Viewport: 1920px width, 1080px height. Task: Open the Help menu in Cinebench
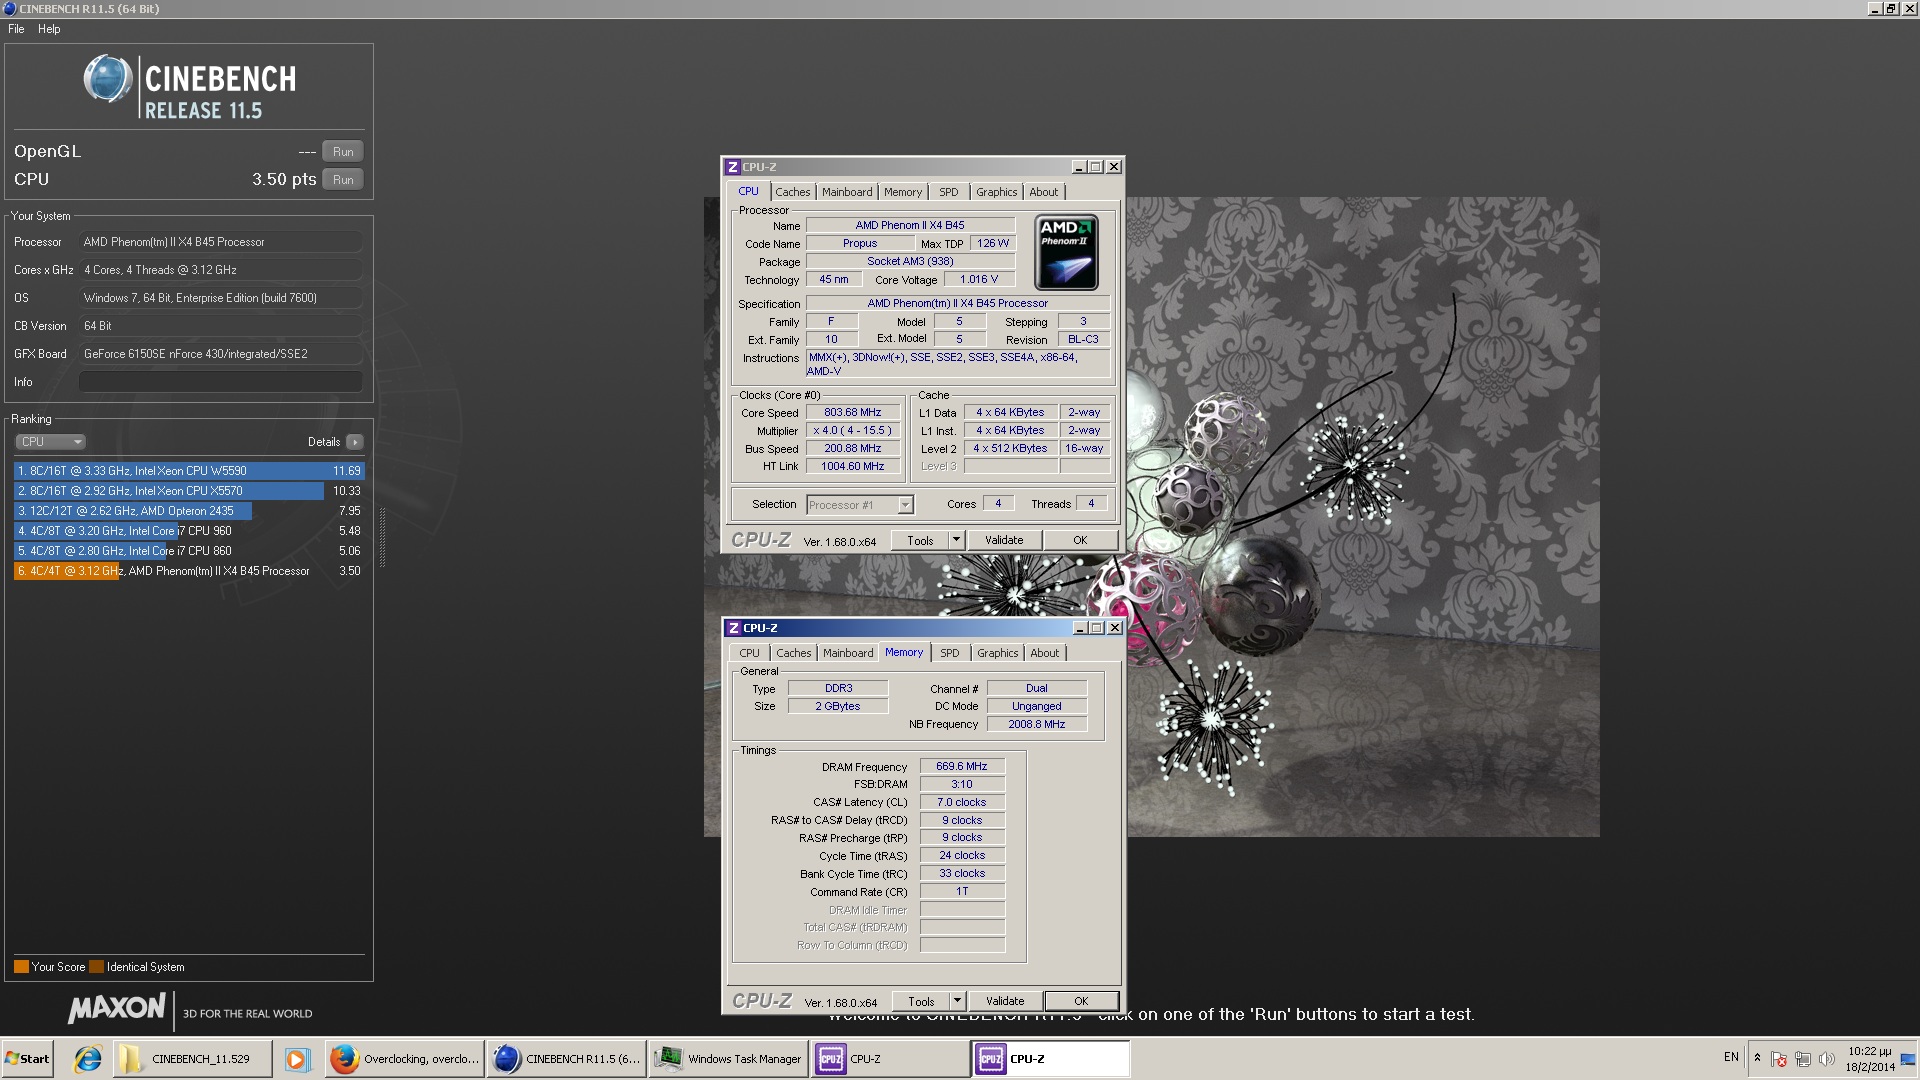[49, 29]
